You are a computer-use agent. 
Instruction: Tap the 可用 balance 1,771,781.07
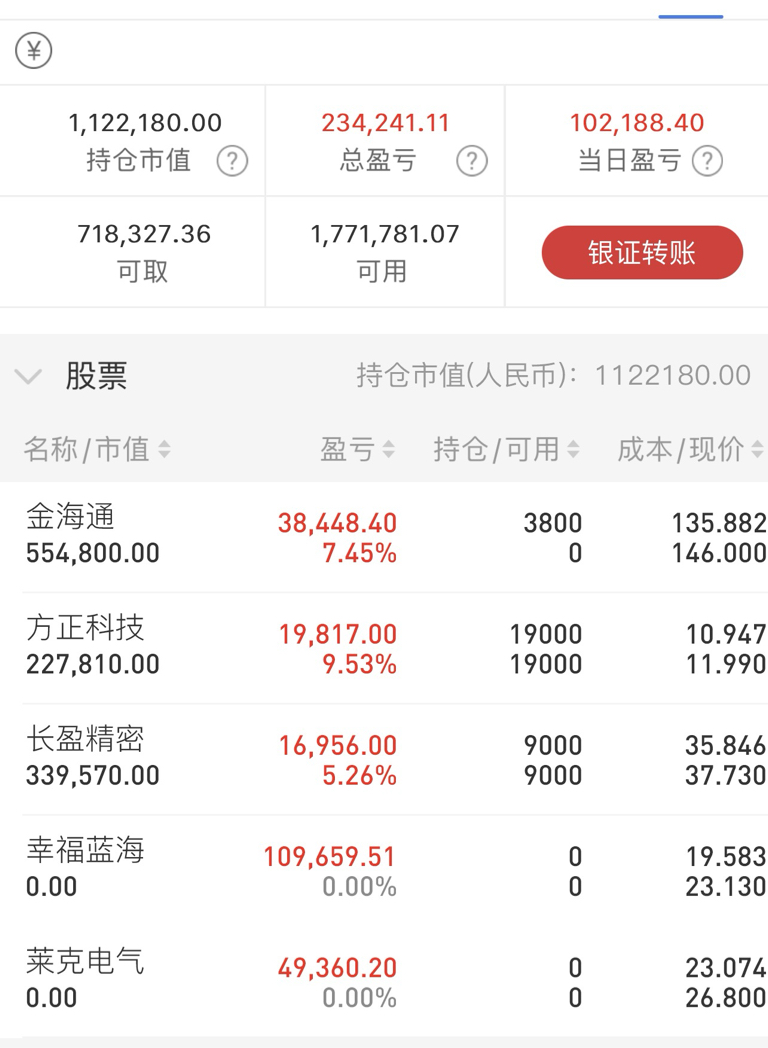[385, 234]
